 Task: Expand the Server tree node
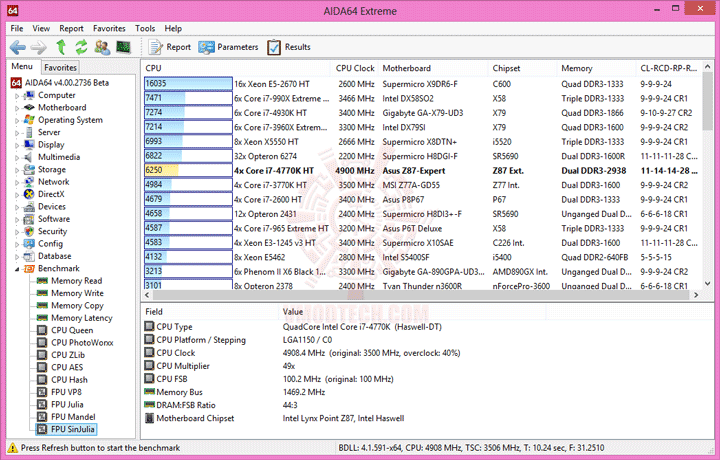tap(17, 133)
